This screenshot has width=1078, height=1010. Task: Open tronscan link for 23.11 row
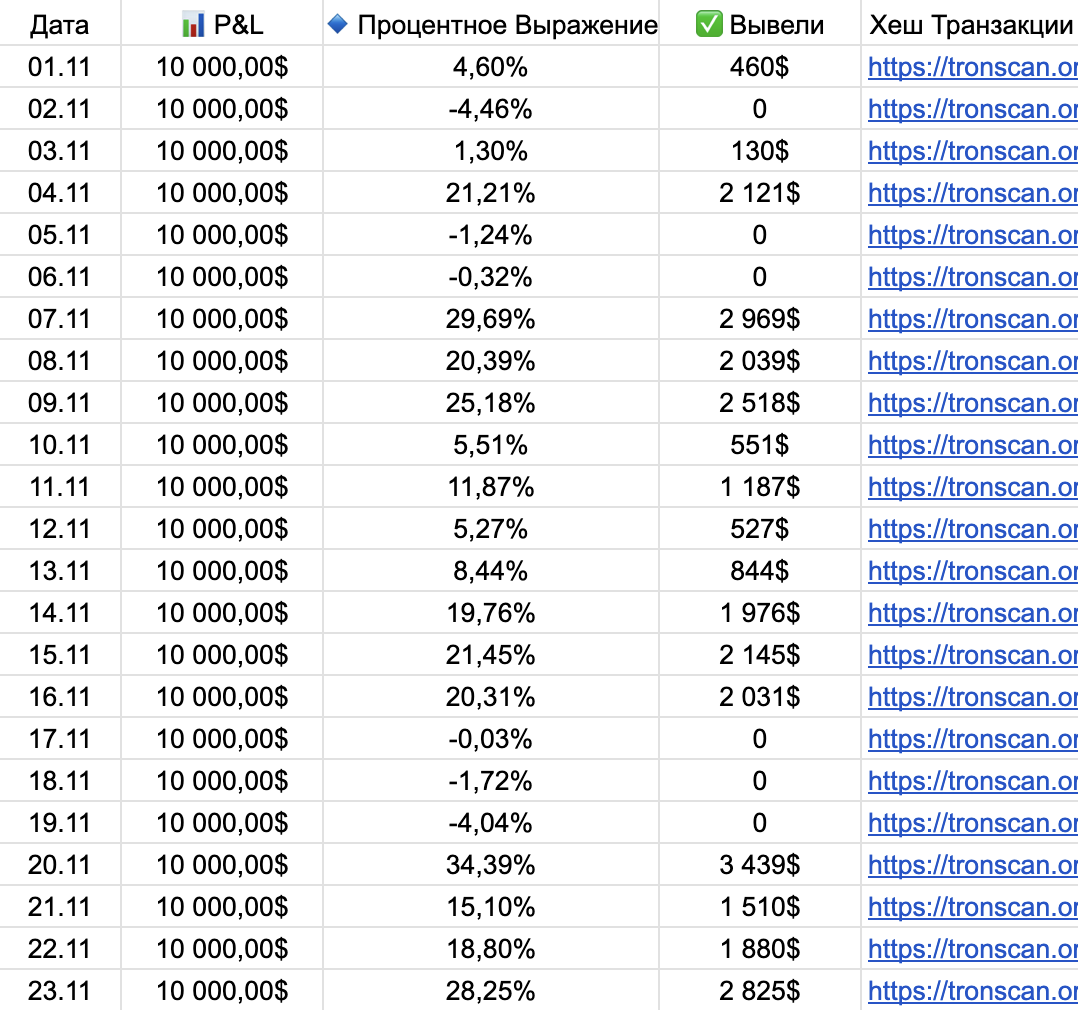click(x=972, y=991)
